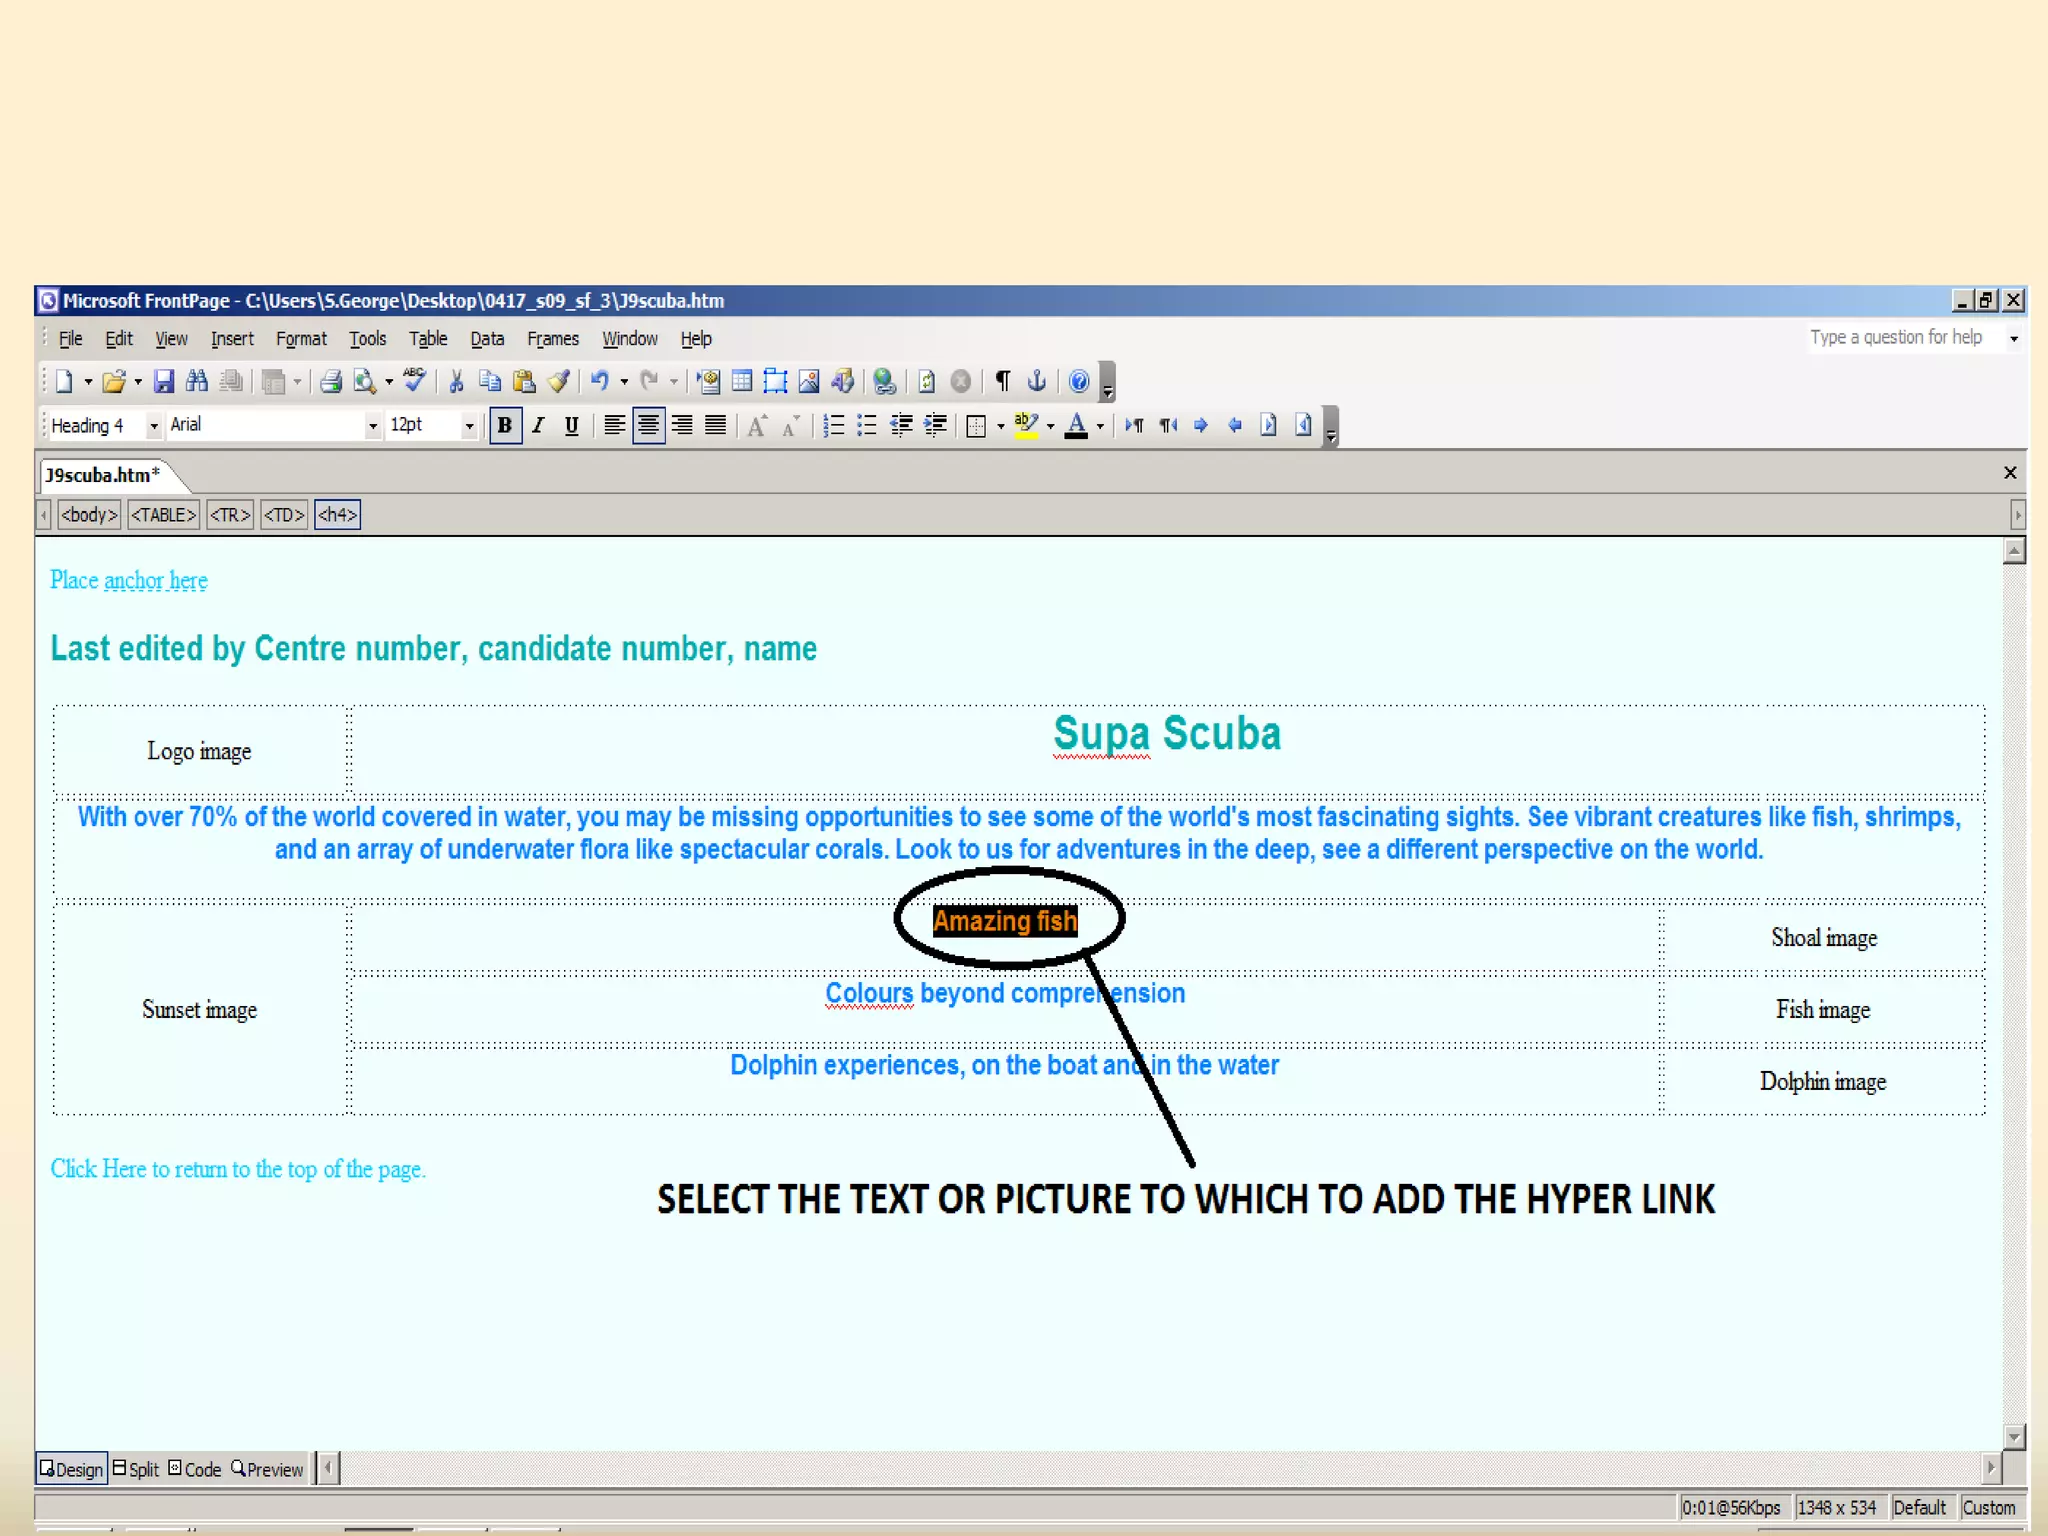Click the return to top link
This screenshot has width=2048, height=1536.
(238, 1169)
